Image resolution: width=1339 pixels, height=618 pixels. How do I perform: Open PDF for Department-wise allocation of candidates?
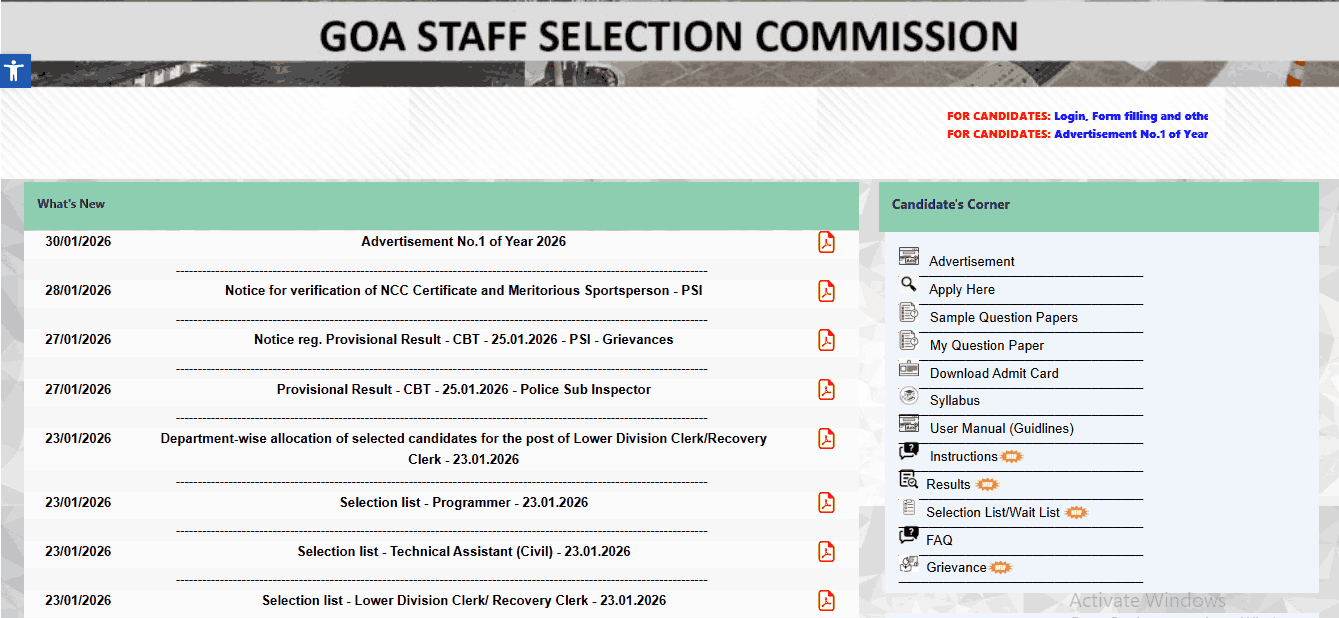(826, 439)
